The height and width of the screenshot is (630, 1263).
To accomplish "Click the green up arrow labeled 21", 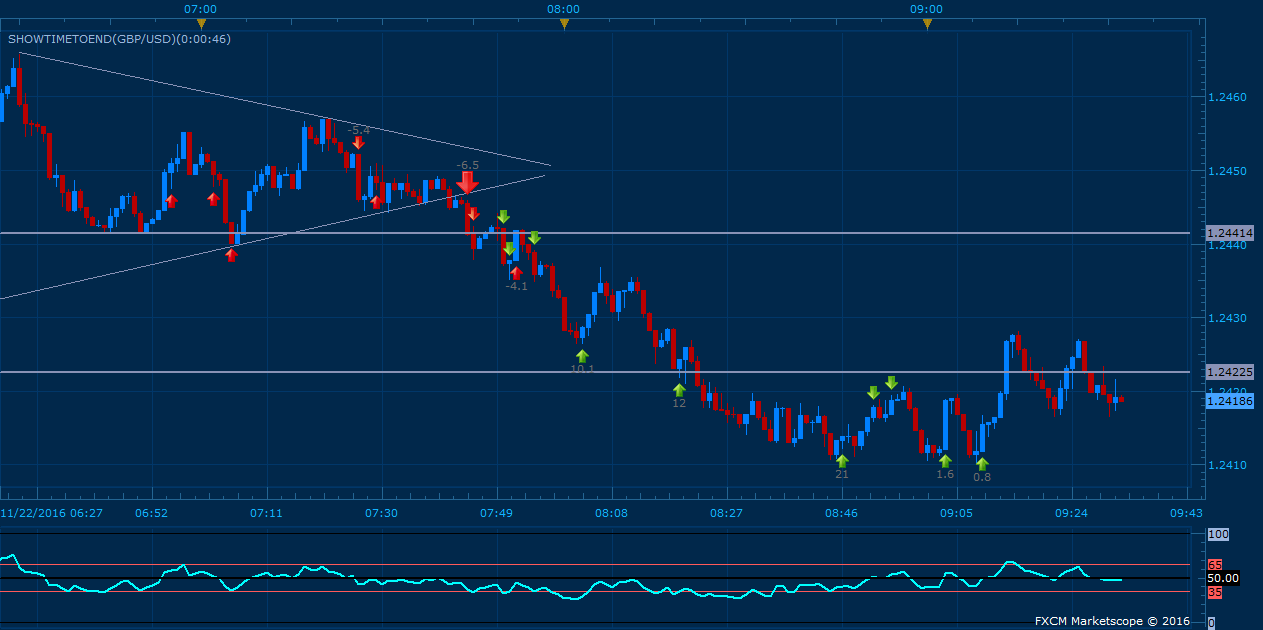I will 842,461.
